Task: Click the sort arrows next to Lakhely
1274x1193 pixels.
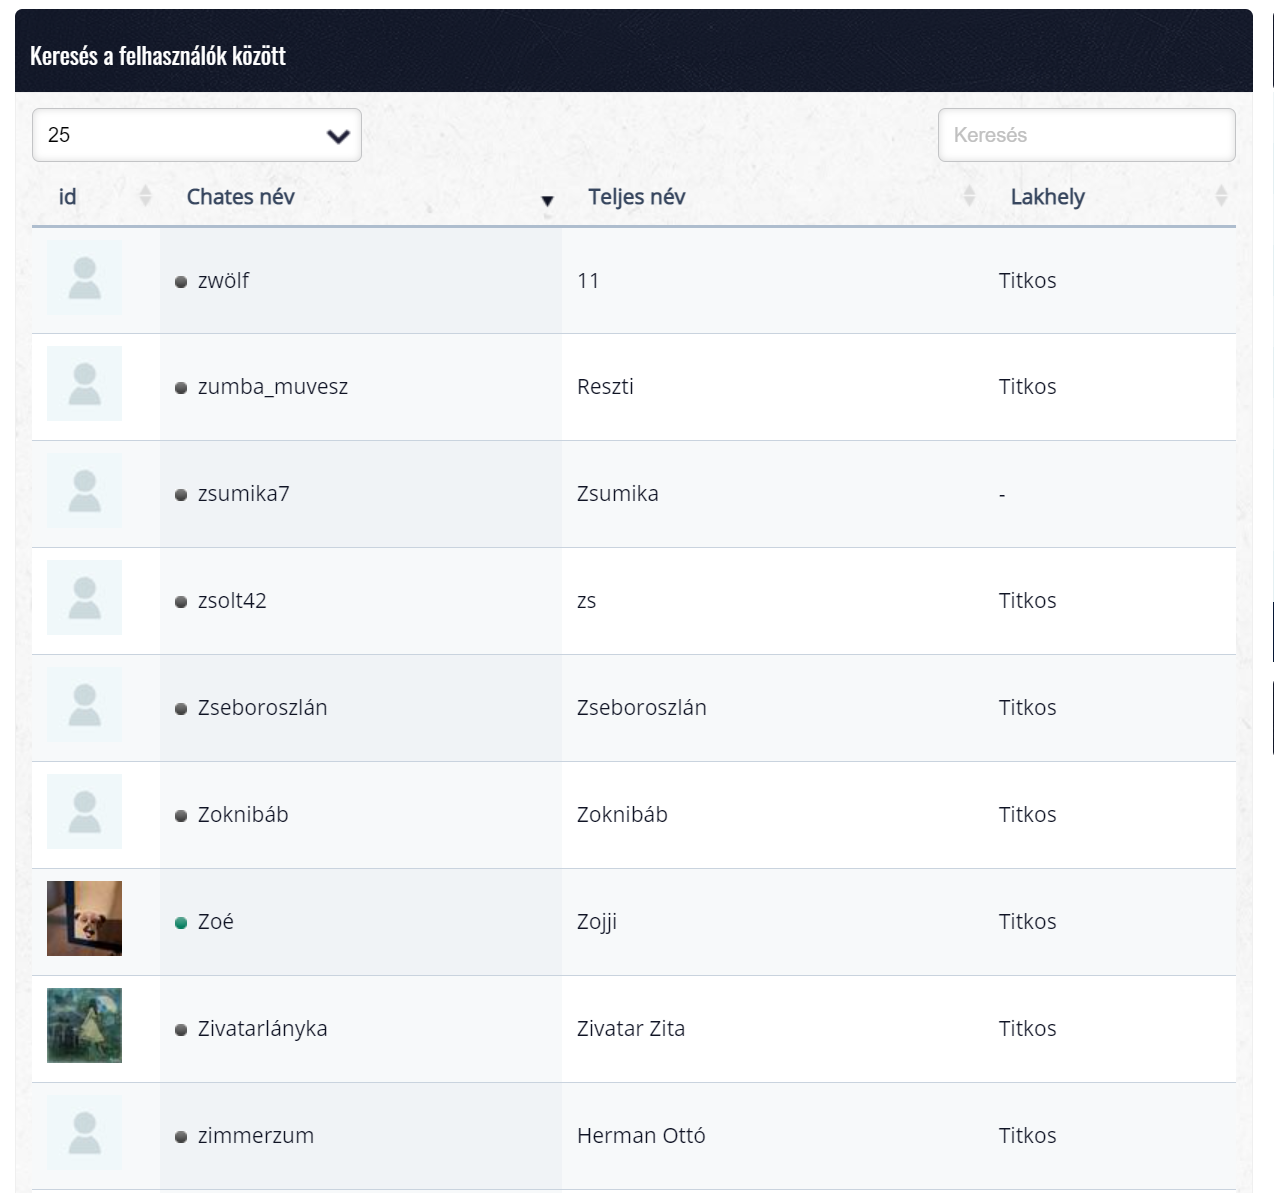Action: 1220,196
